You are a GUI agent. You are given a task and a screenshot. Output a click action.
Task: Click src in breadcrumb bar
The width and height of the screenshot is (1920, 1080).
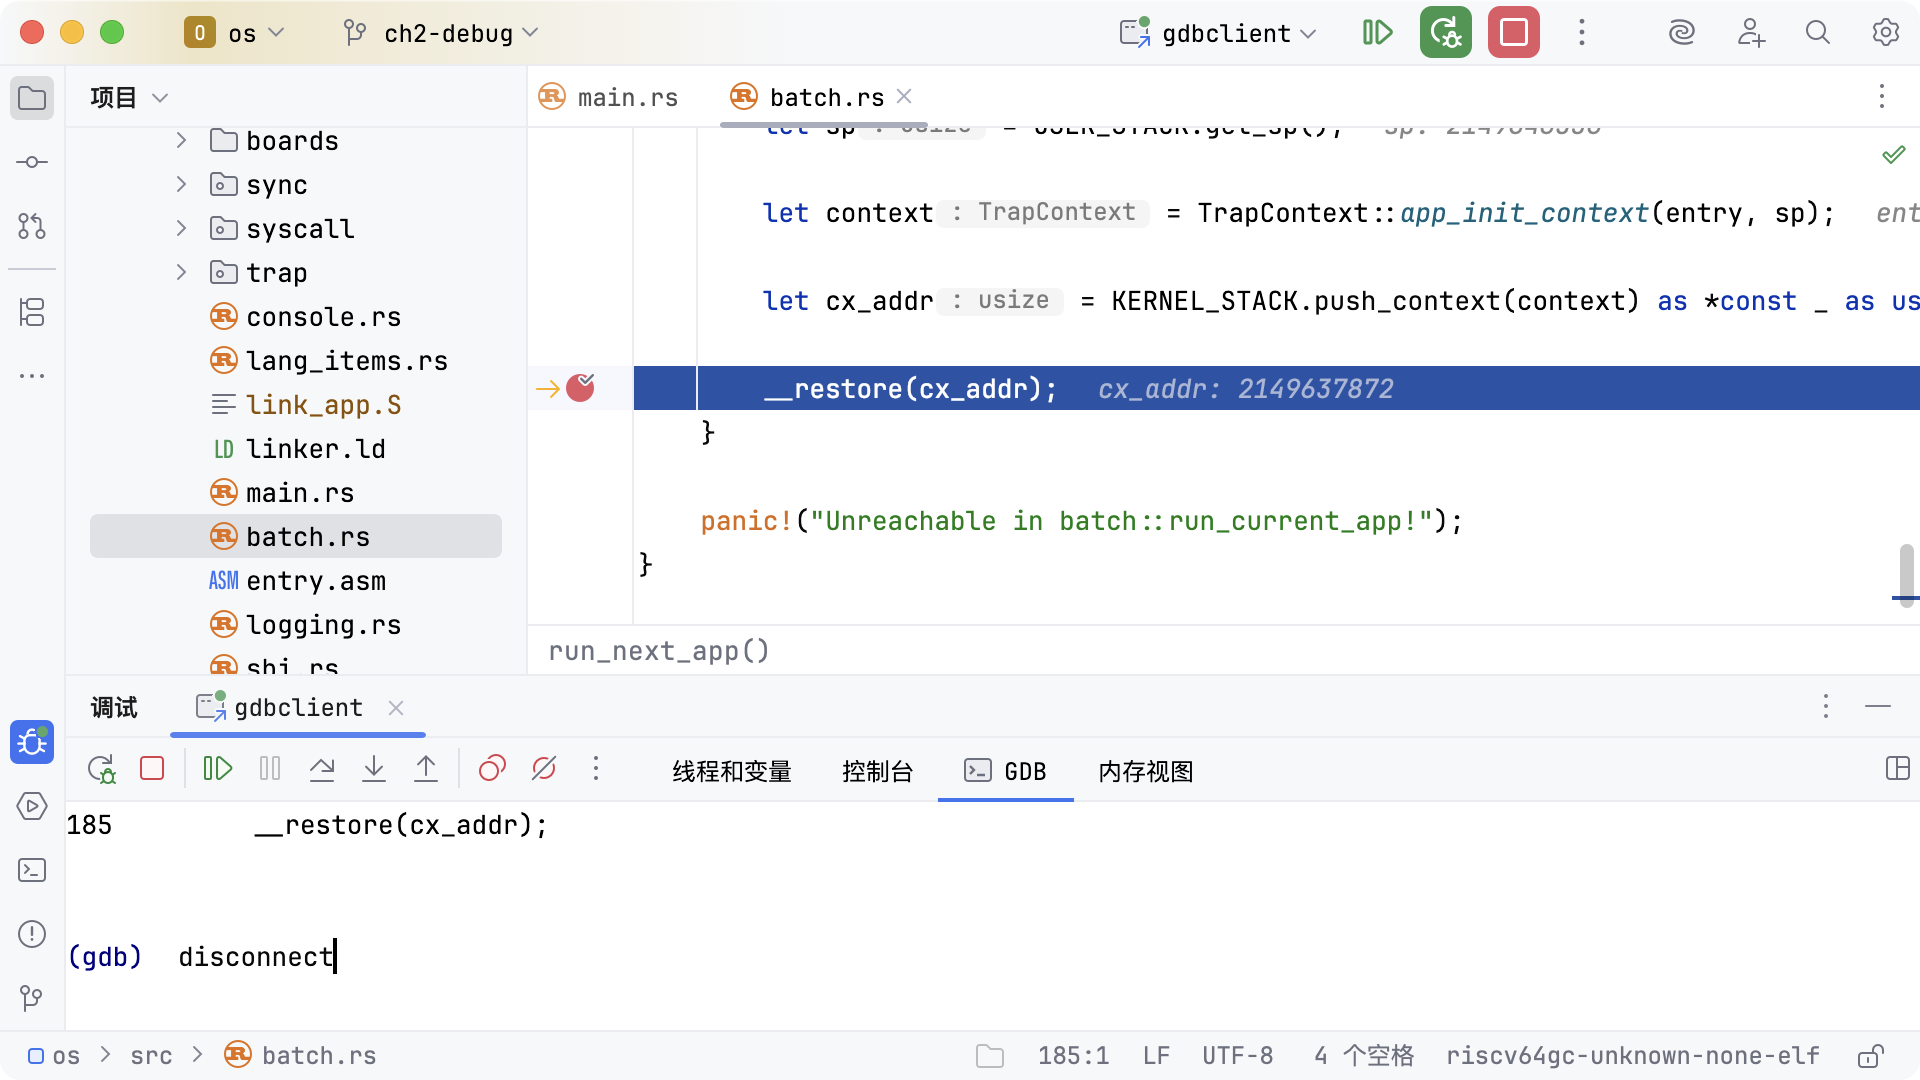coord(151,1056)
